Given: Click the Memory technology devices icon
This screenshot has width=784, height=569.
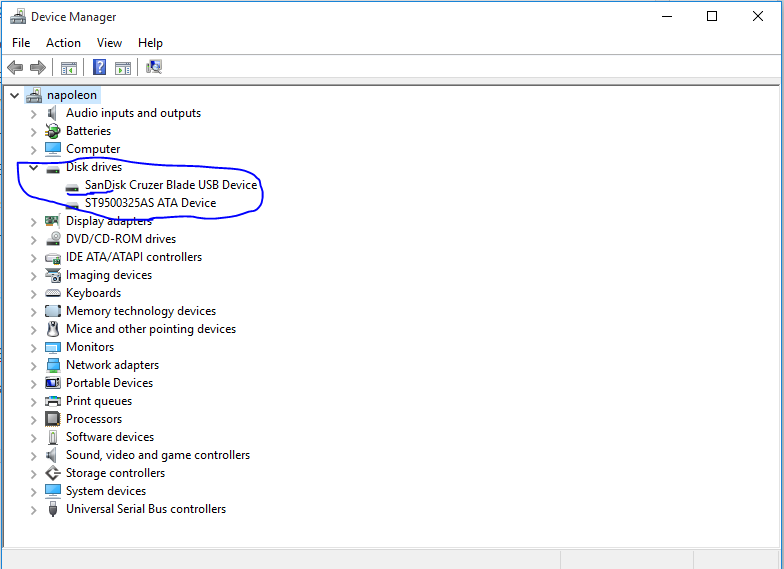Looking at the screenshot, I should (52, 311).
